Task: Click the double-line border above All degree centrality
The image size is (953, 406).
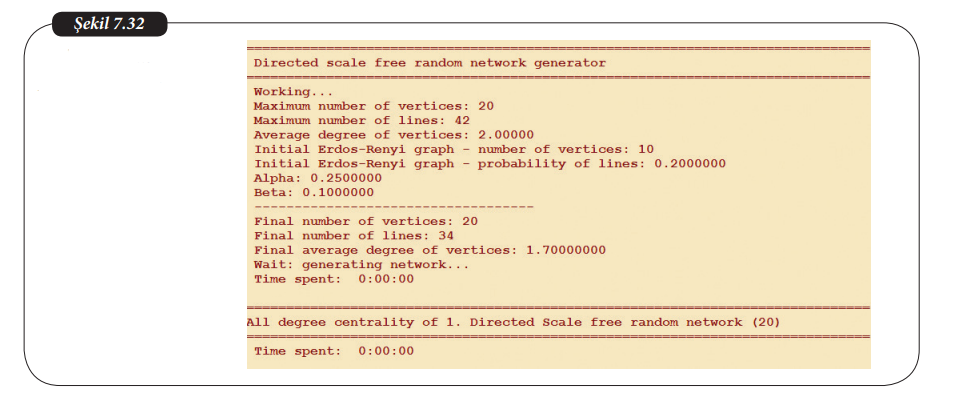Action: point(557,308)
